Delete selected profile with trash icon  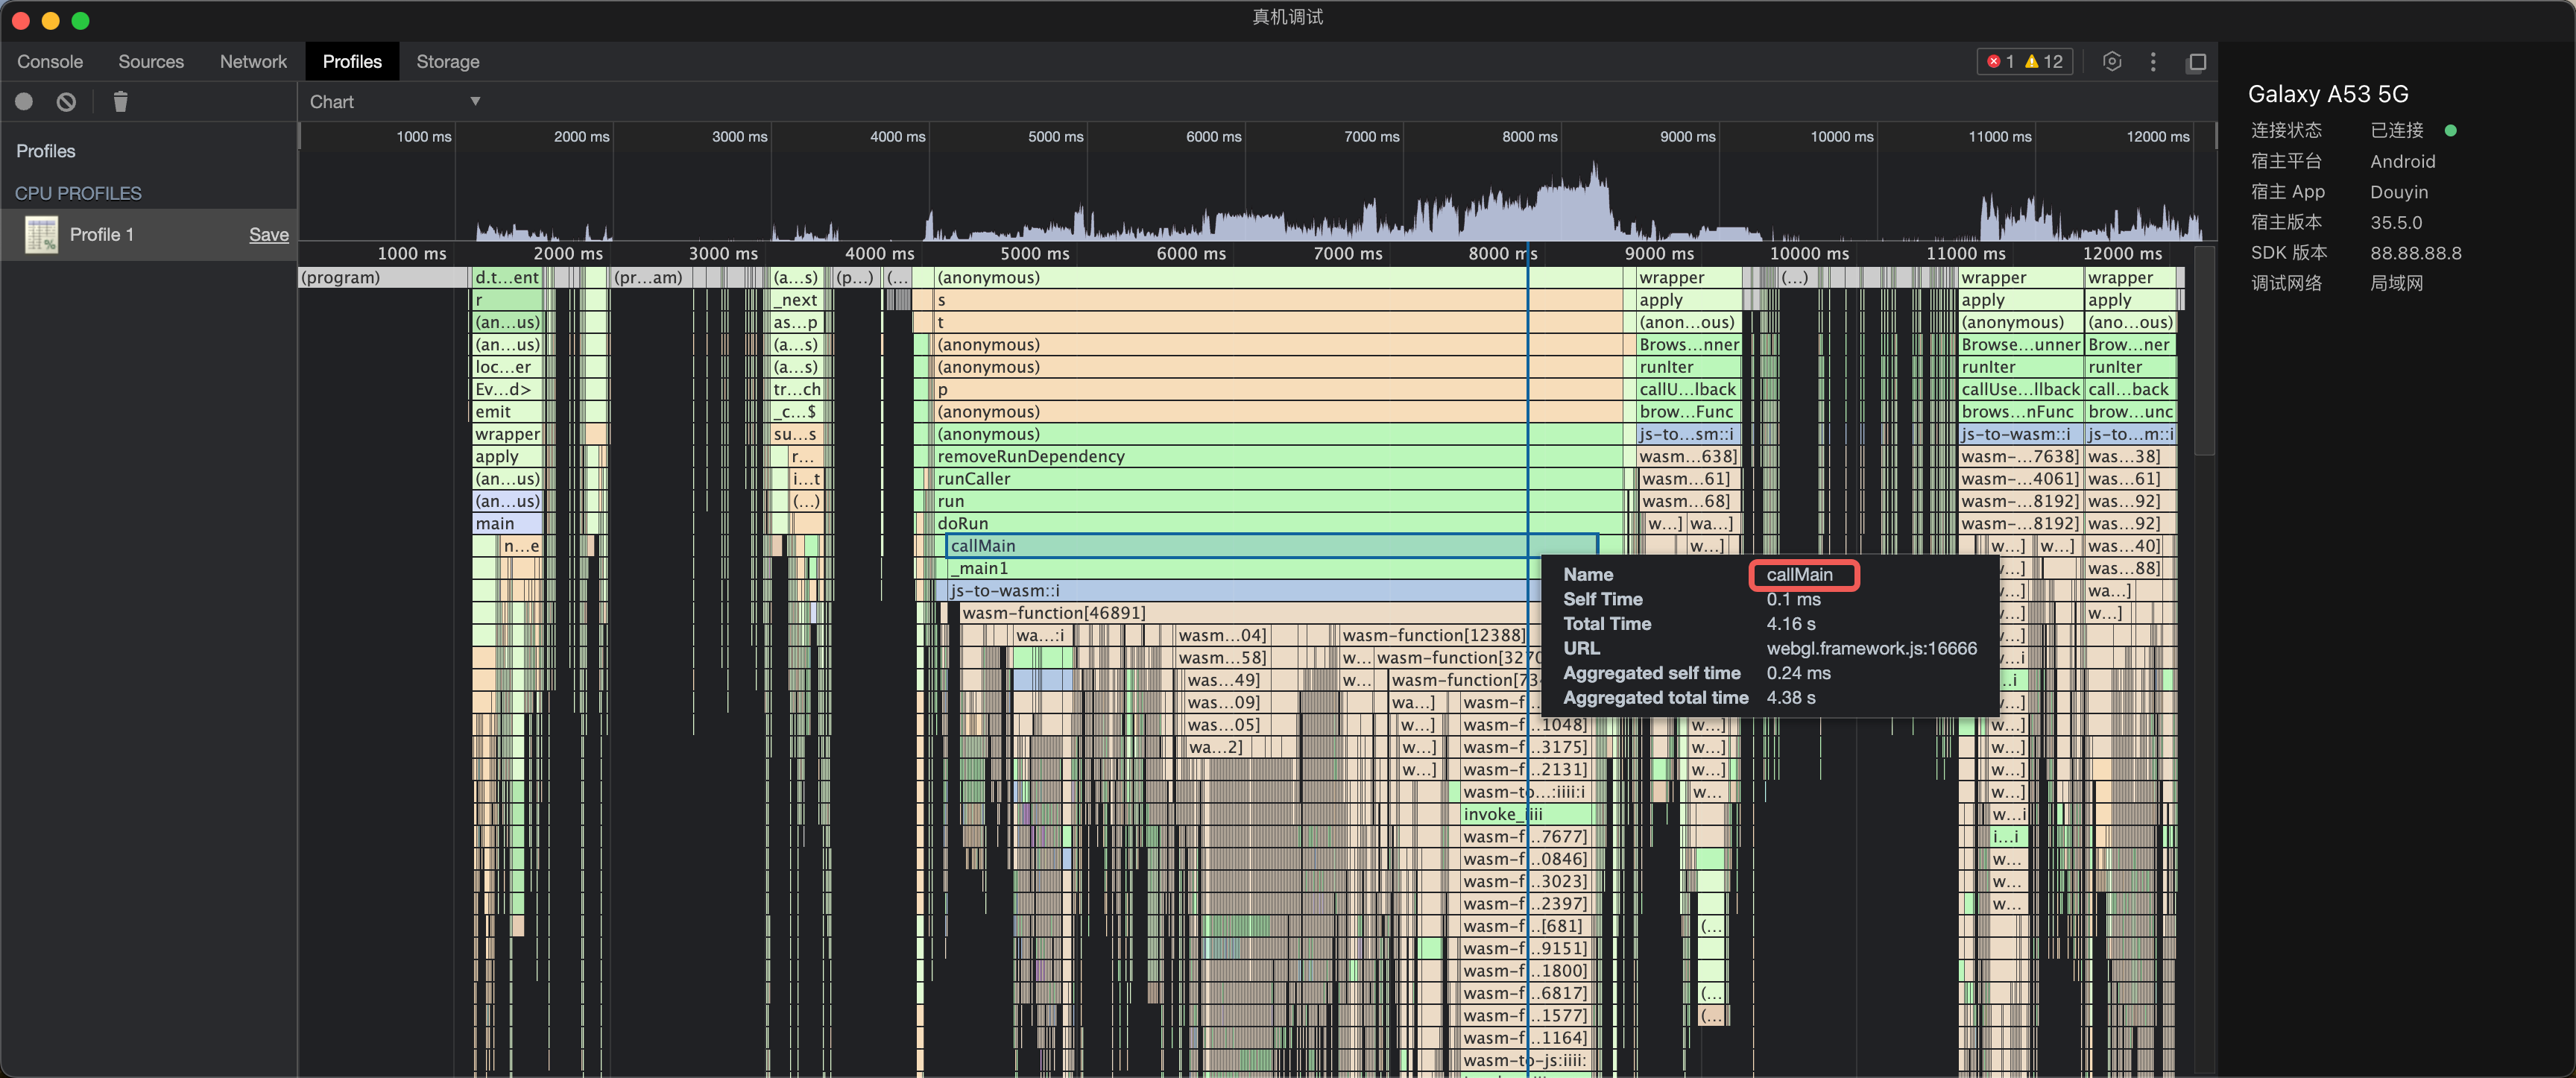click(x=120, y=101)
